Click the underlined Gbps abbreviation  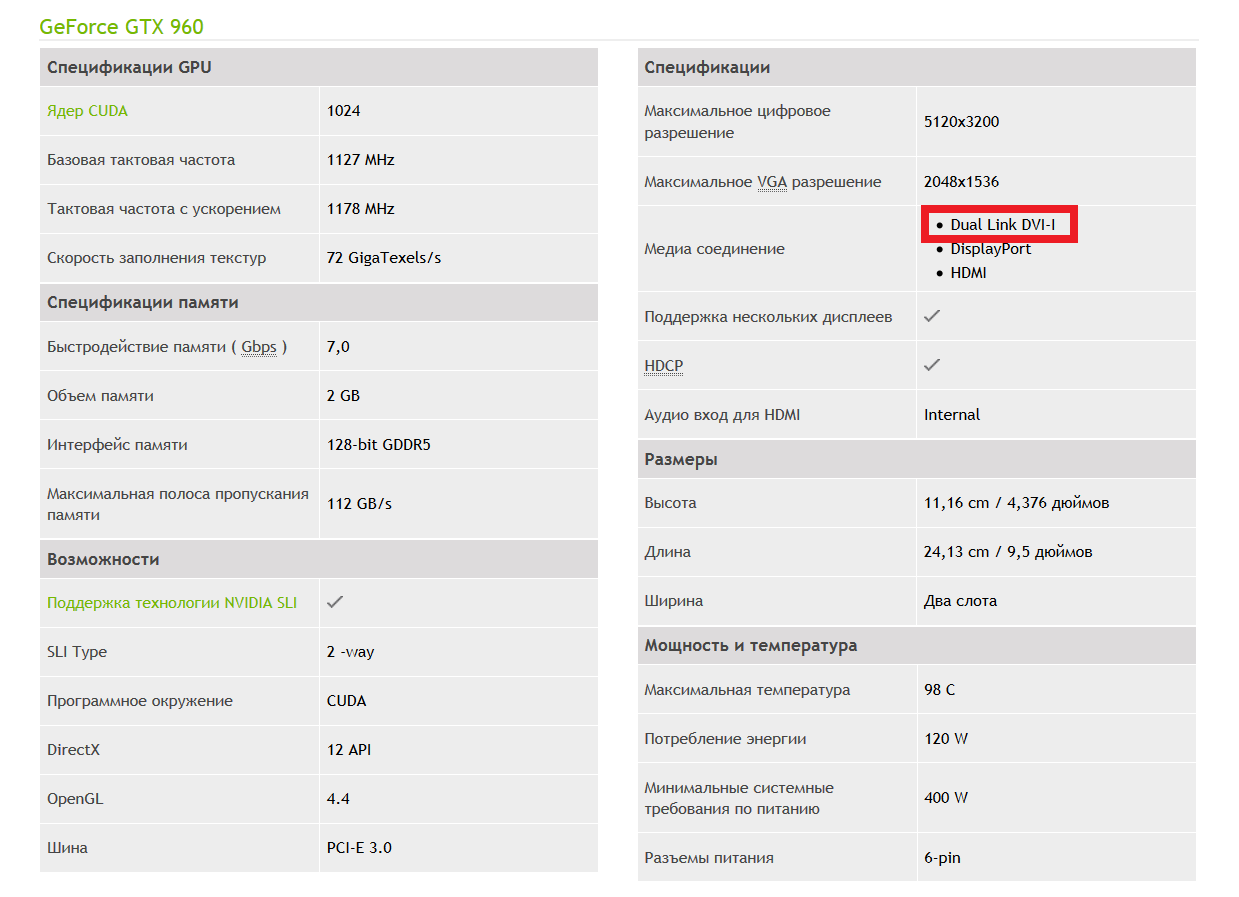pyautogui.click(x=259, y=347)
